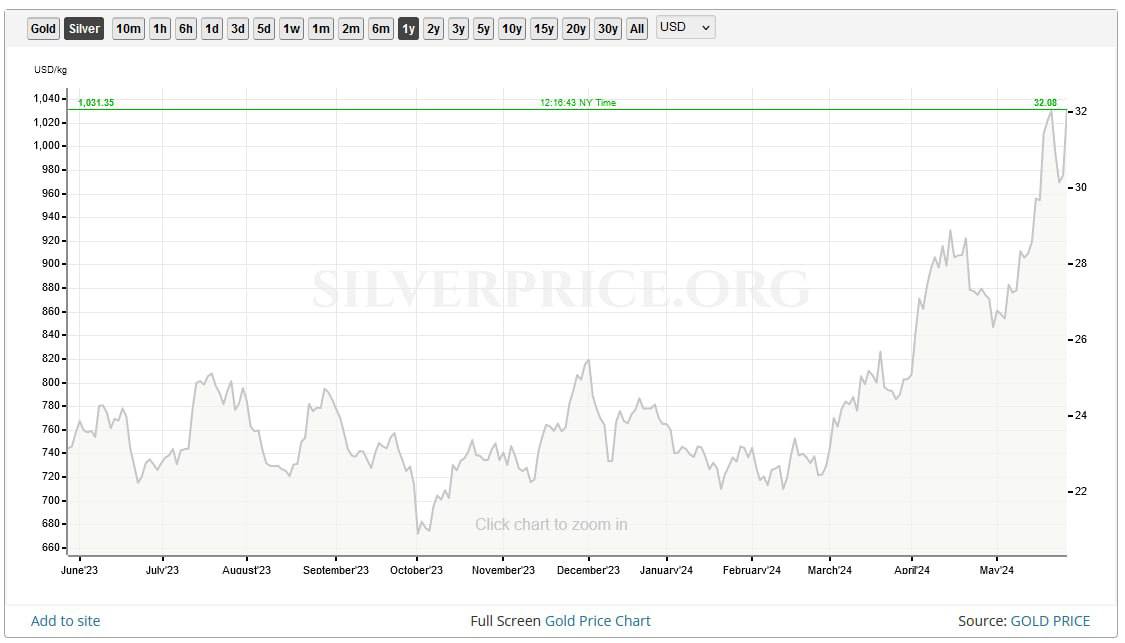View 5y price history
This screenshot has width=1125, height=643.
[x=484, y=28]
